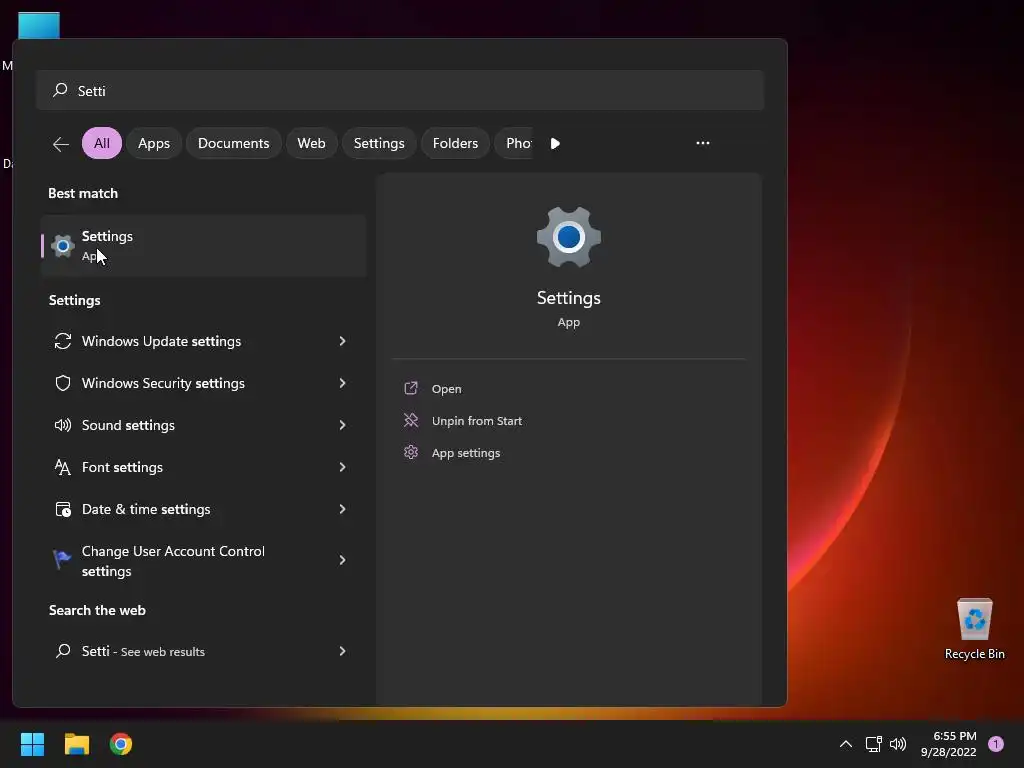Expand Date & time settings chevron
1024x768 pixels.
tap(342, 509)
